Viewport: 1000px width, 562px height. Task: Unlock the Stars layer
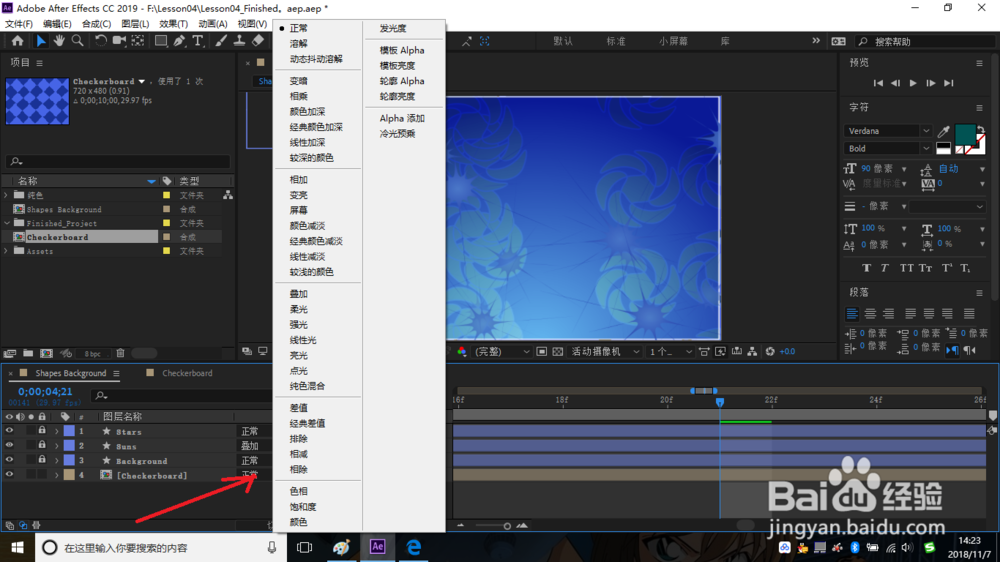[x=41, y=431]
